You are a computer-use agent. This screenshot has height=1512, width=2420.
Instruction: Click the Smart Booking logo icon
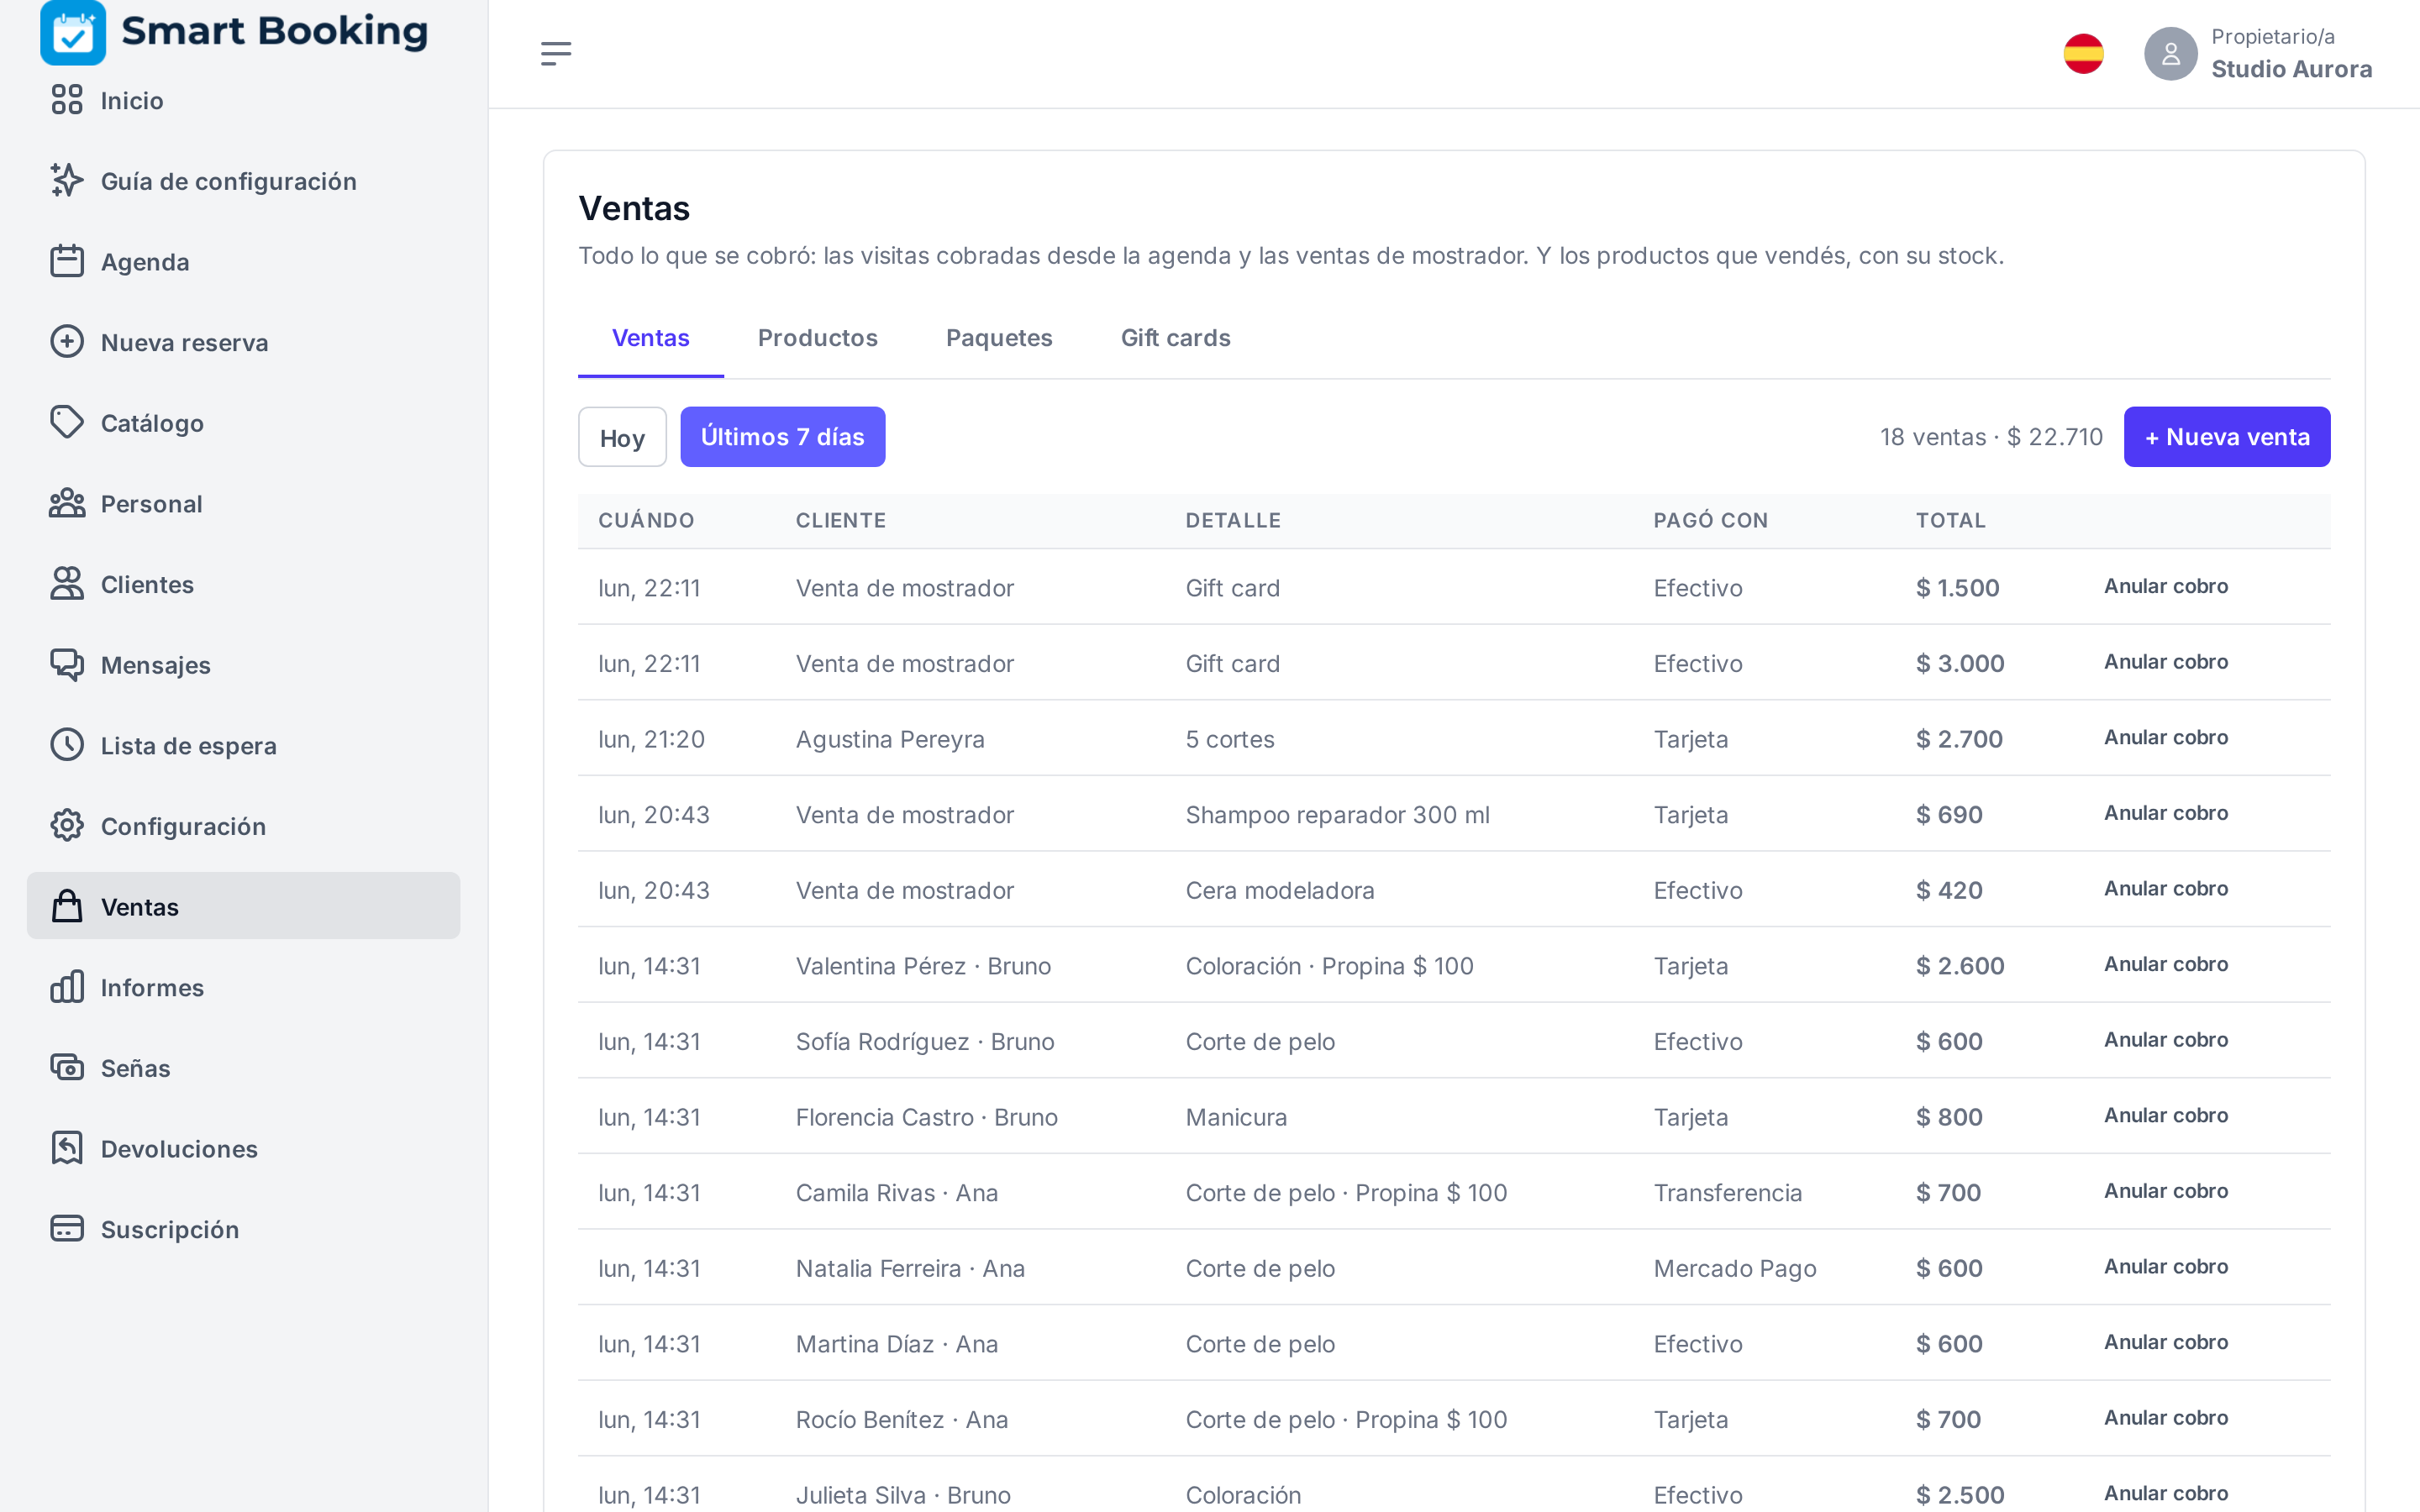coord(73,32)
